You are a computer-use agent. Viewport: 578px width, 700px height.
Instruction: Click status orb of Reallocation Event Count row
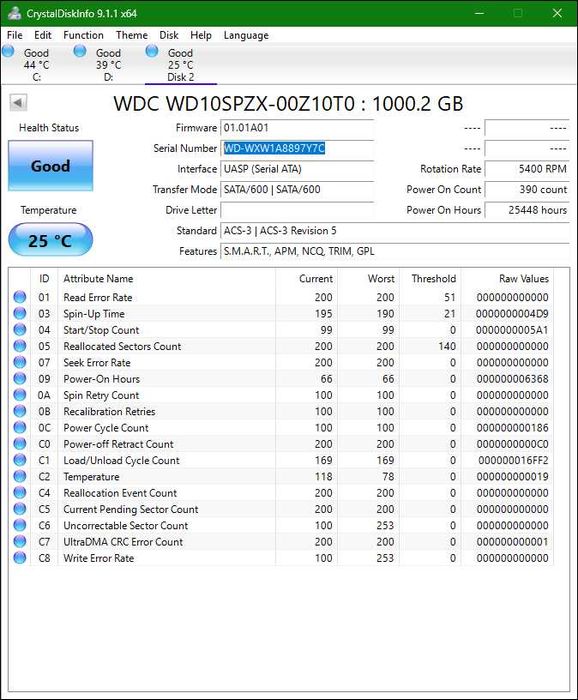[x=20, y=492]
